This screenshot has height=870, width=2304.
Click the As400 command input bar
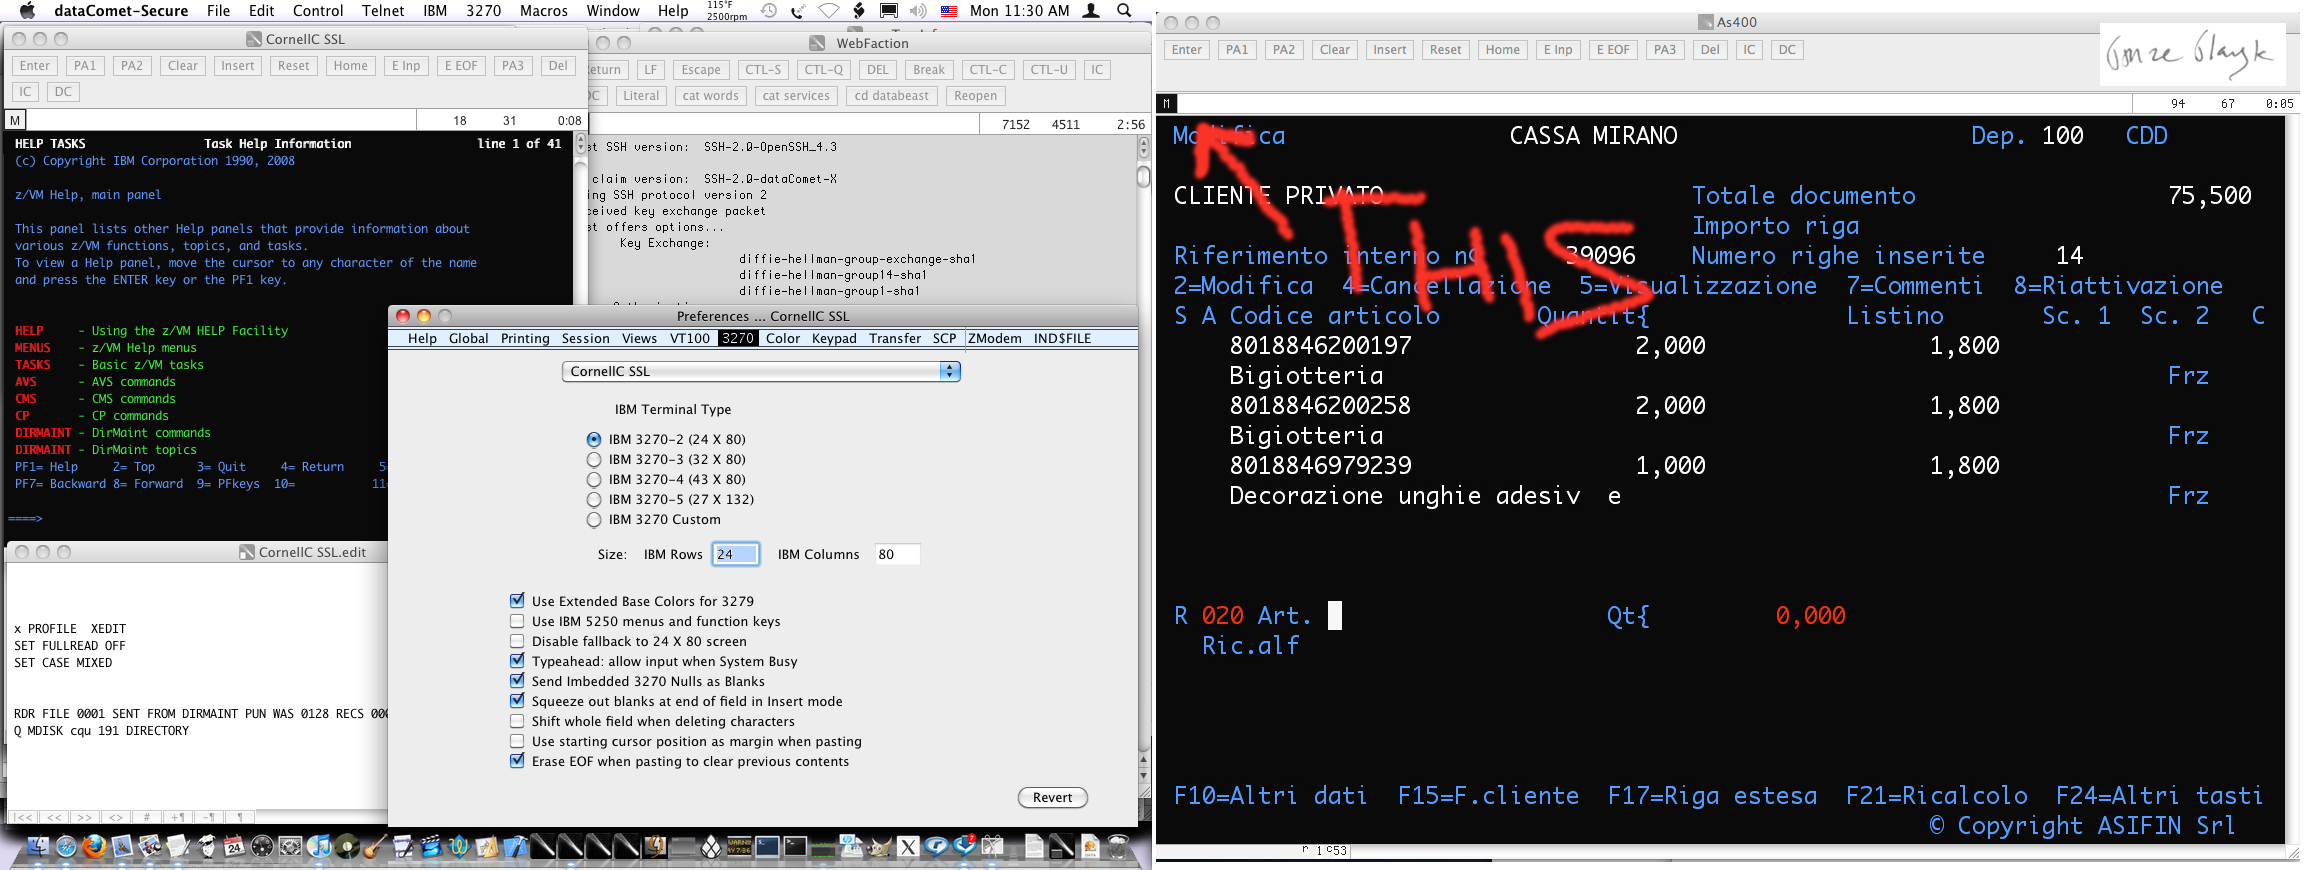1655,103
